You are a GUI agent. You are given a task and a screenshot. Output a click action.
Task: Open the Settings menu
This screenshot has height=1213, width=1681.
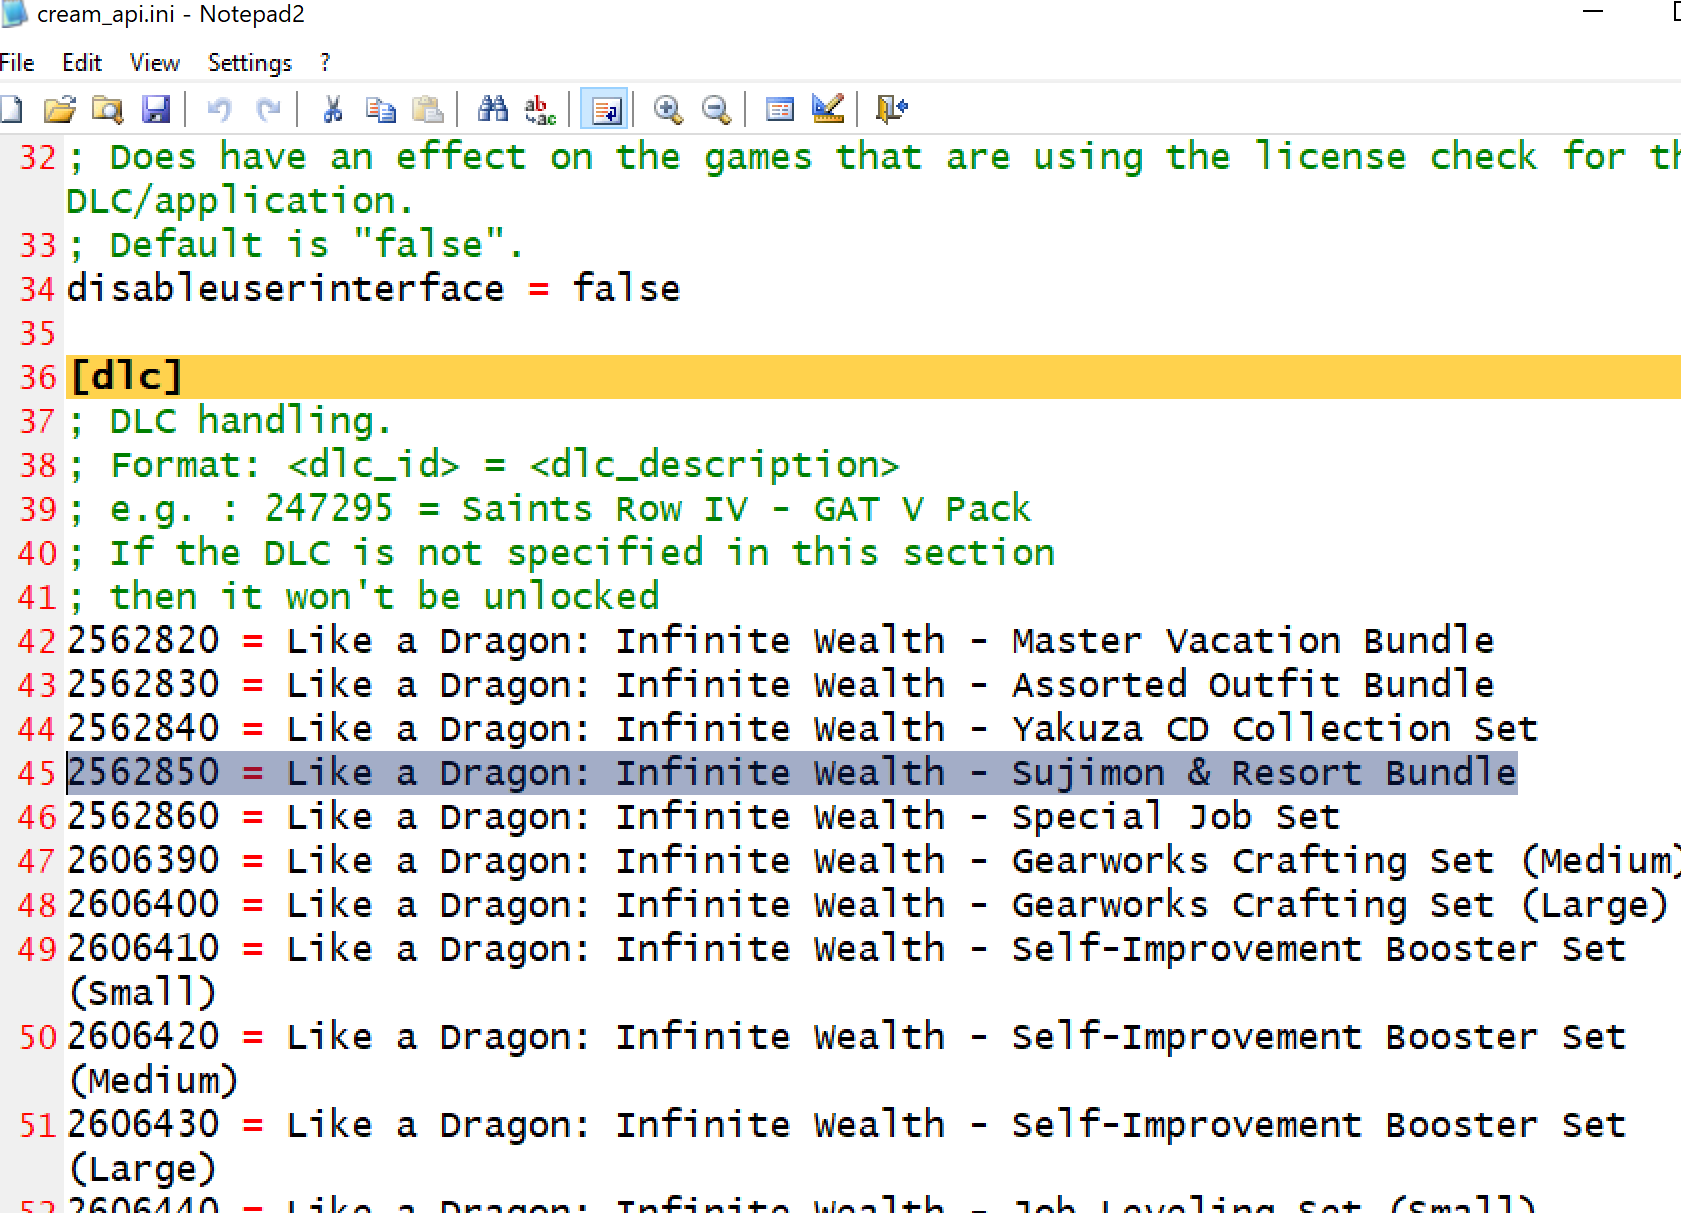(250, 63)
